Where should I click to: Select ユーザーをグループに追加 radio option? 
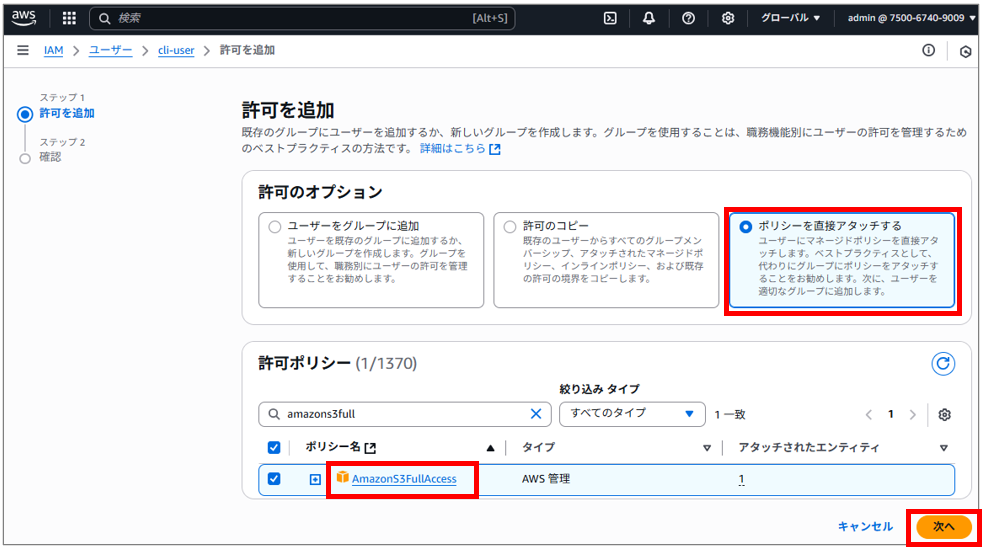point(274,227)
